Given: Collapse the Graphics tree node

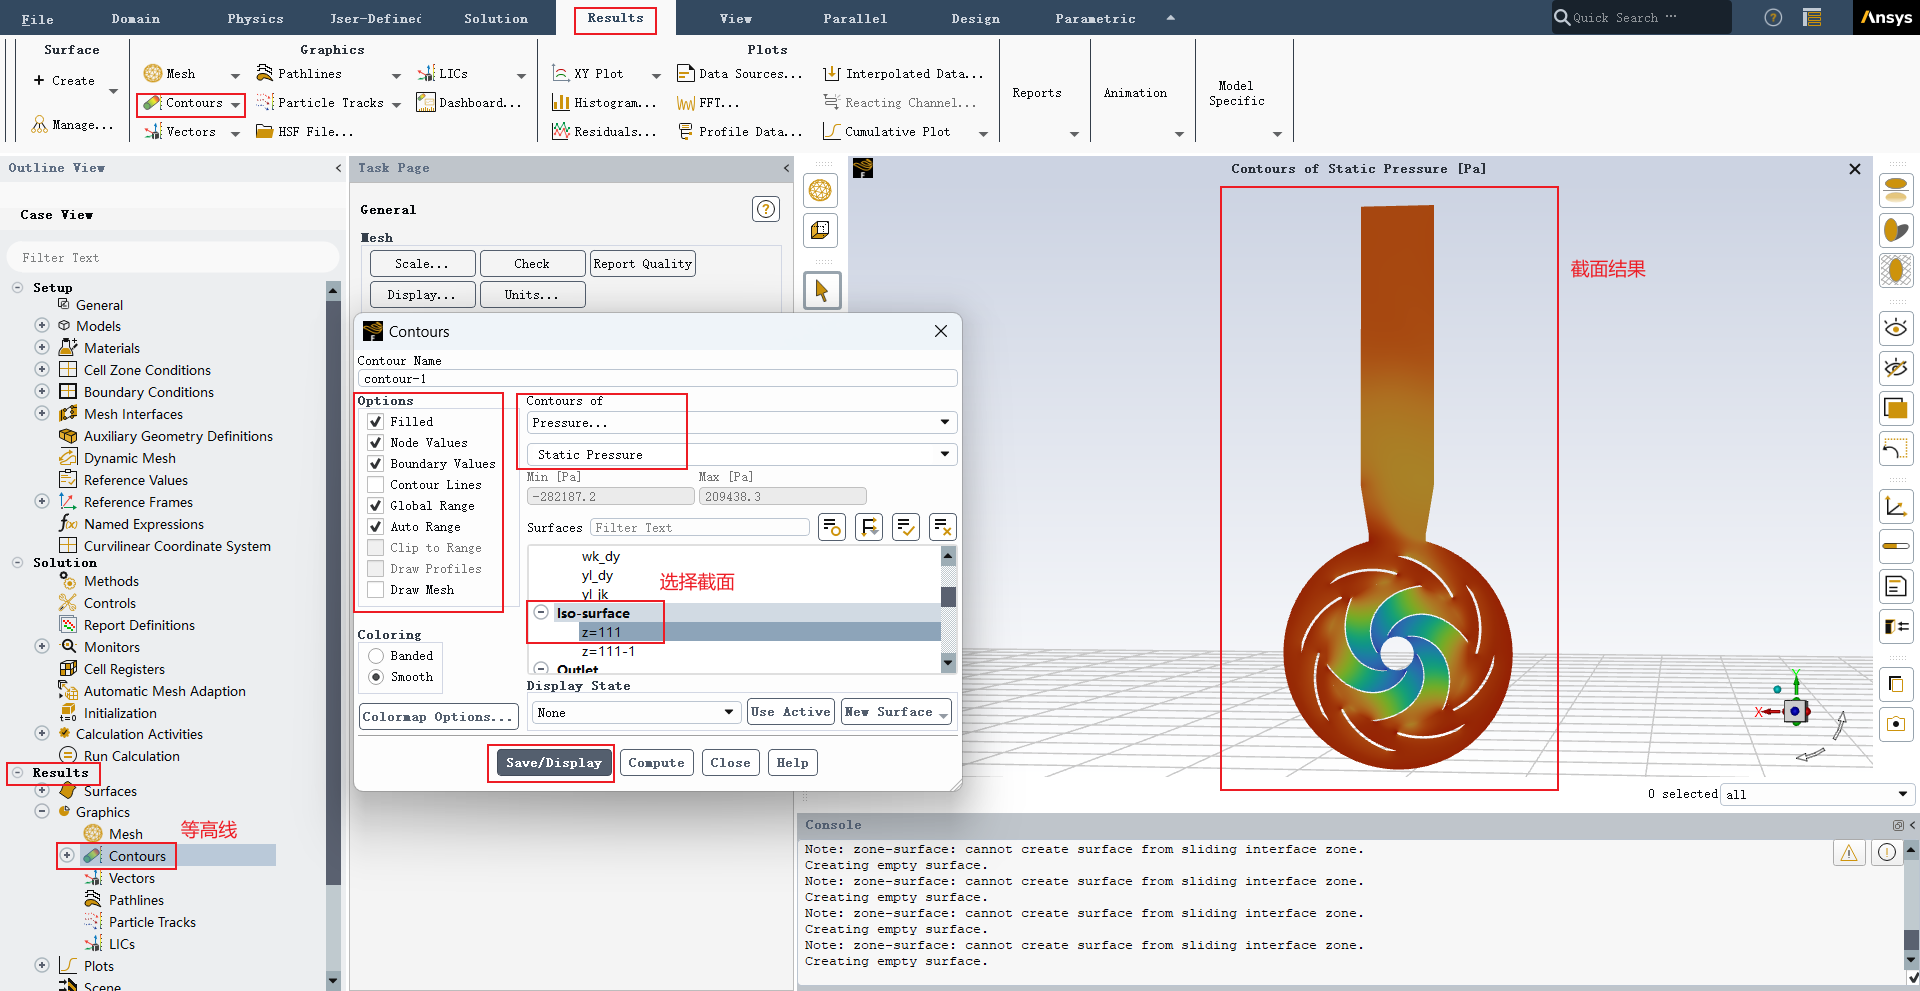Looking at the screenshot, I should point(42,812).
